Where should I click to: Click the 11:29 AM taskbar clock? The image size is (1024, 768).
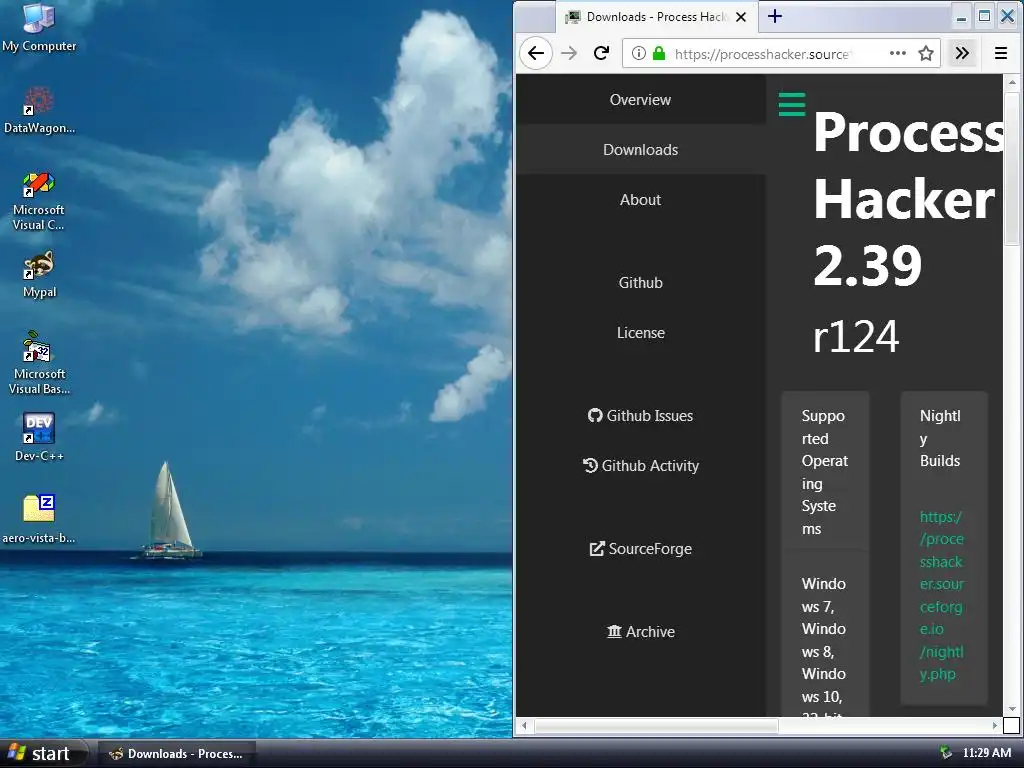pyautogui.click(x=987, y=753)
